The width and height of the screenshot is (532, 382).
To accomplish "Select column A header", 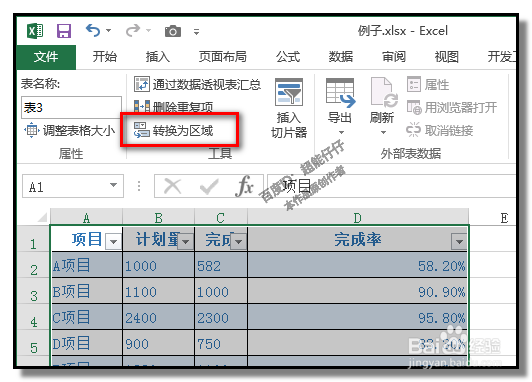I will (87, 218).
